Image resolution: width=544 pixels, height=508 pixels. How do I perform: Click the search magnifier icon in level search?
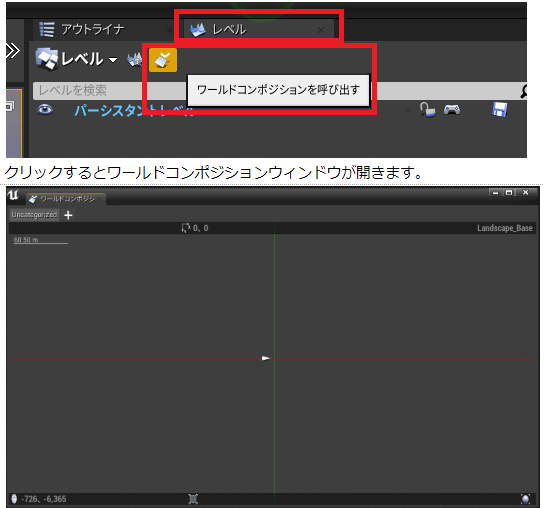pyautogui.click(x=523, y=91)
